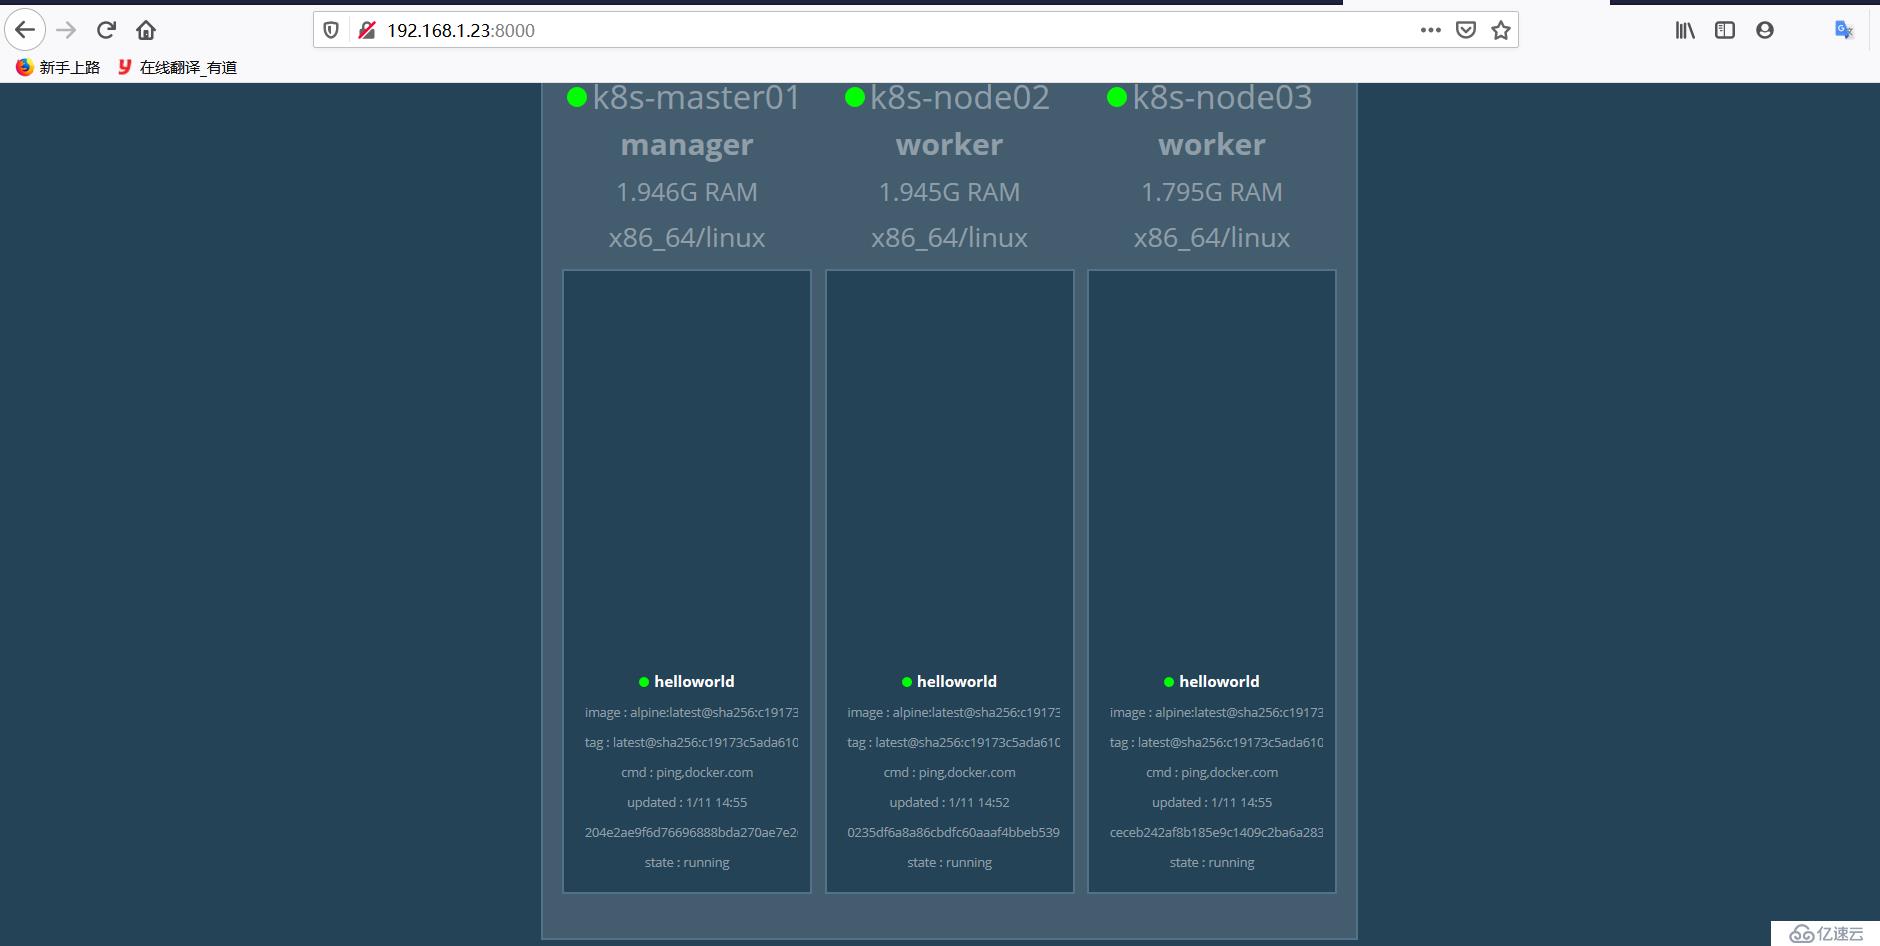Screen dimensions: 1880x946
Task: Click x86_64/linux under k8s-node02
Action: [950, 238]
